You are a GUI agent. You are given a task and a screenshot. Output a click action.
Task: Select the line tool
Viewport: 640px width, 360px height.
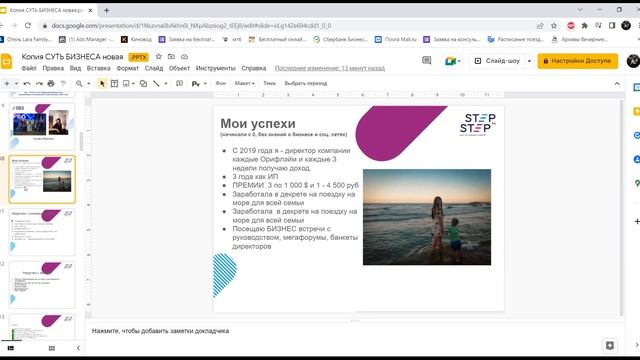(x=156, y=83)
